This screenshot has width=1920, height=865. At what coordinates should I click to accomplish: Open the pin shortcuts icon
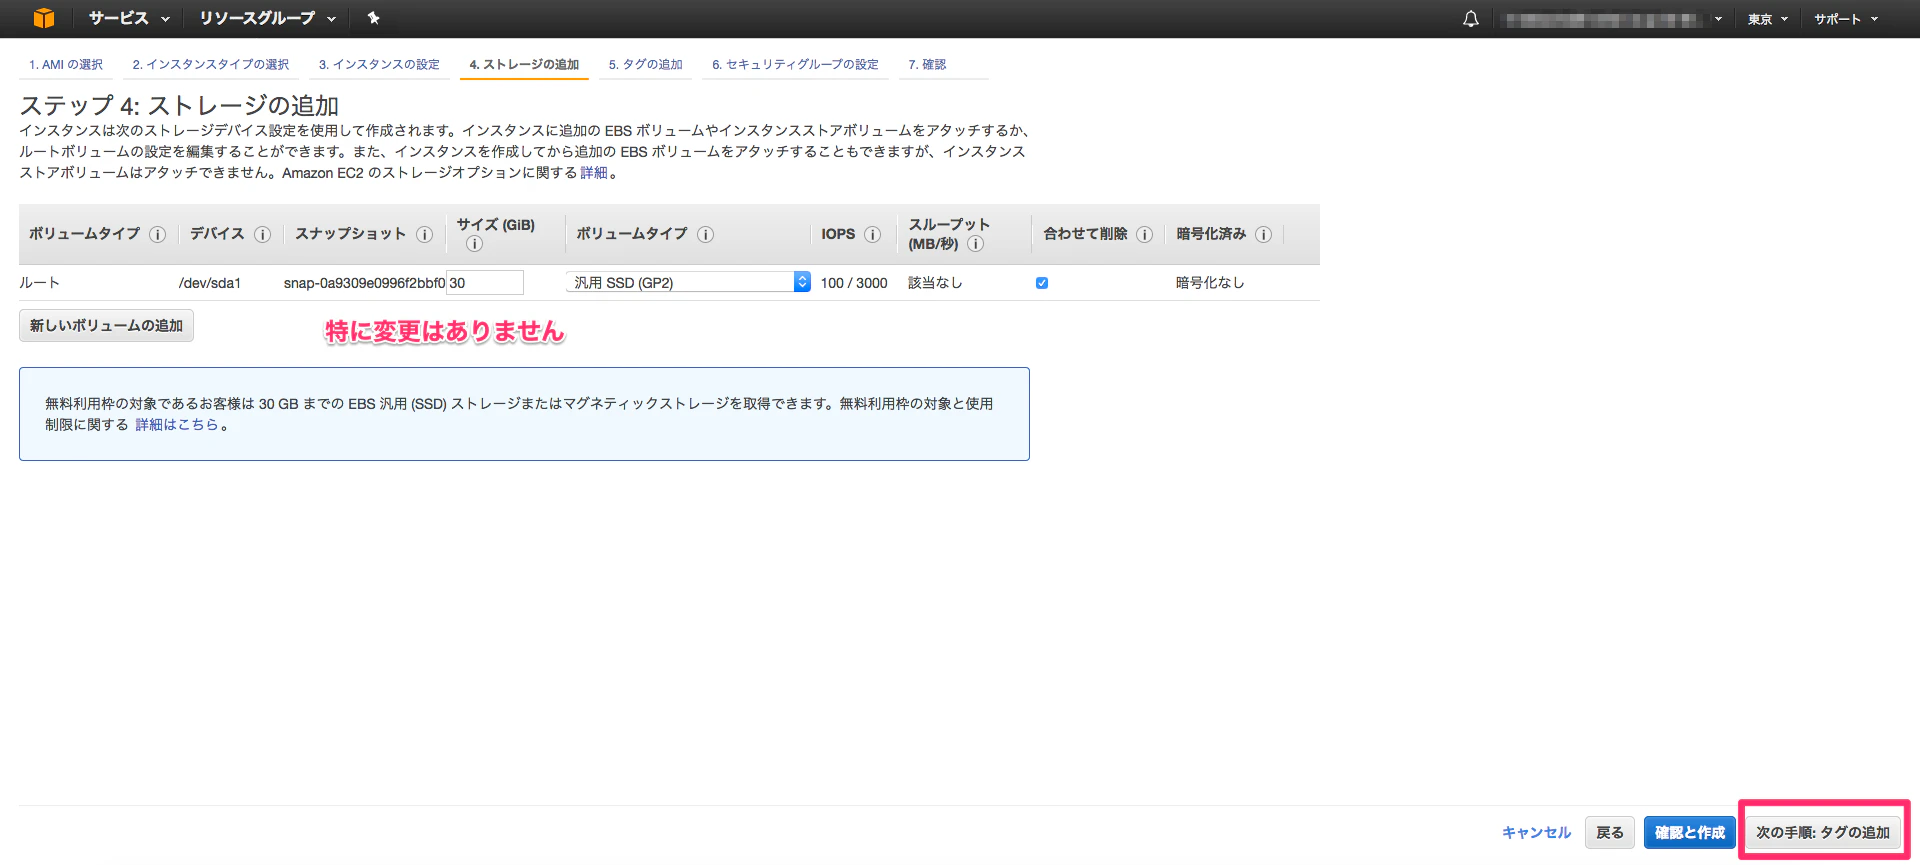pyautogui.click(x=373, y=18)
